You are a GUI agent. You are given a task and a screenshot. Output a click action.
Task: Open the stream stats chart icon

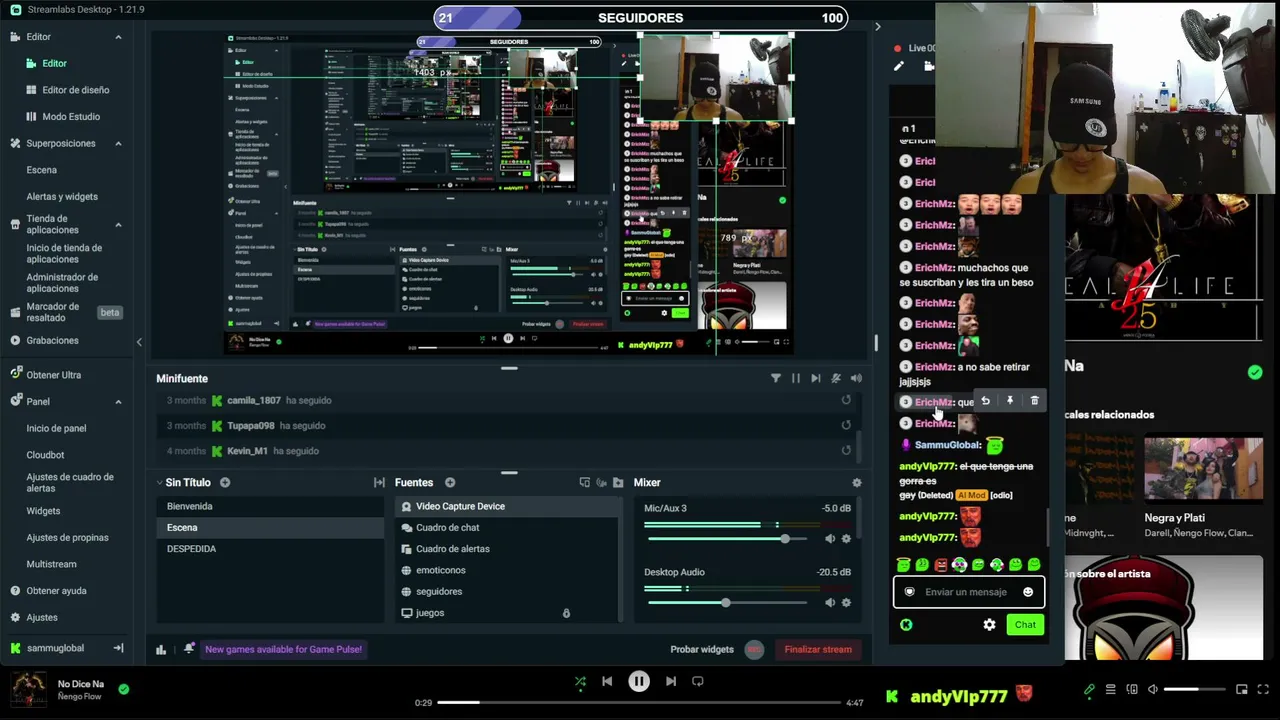[161, 650]
